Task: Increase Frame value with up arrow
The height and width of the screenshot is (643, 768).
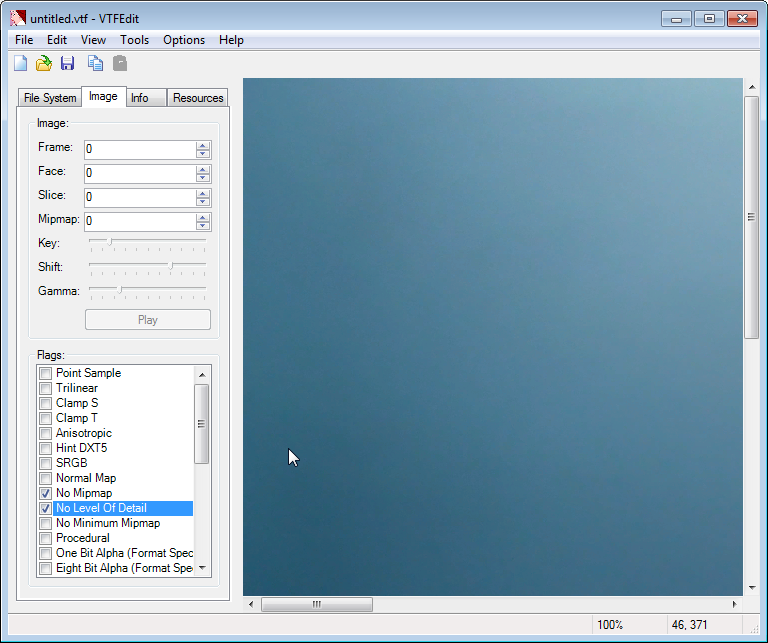Action: click(203, 145)
